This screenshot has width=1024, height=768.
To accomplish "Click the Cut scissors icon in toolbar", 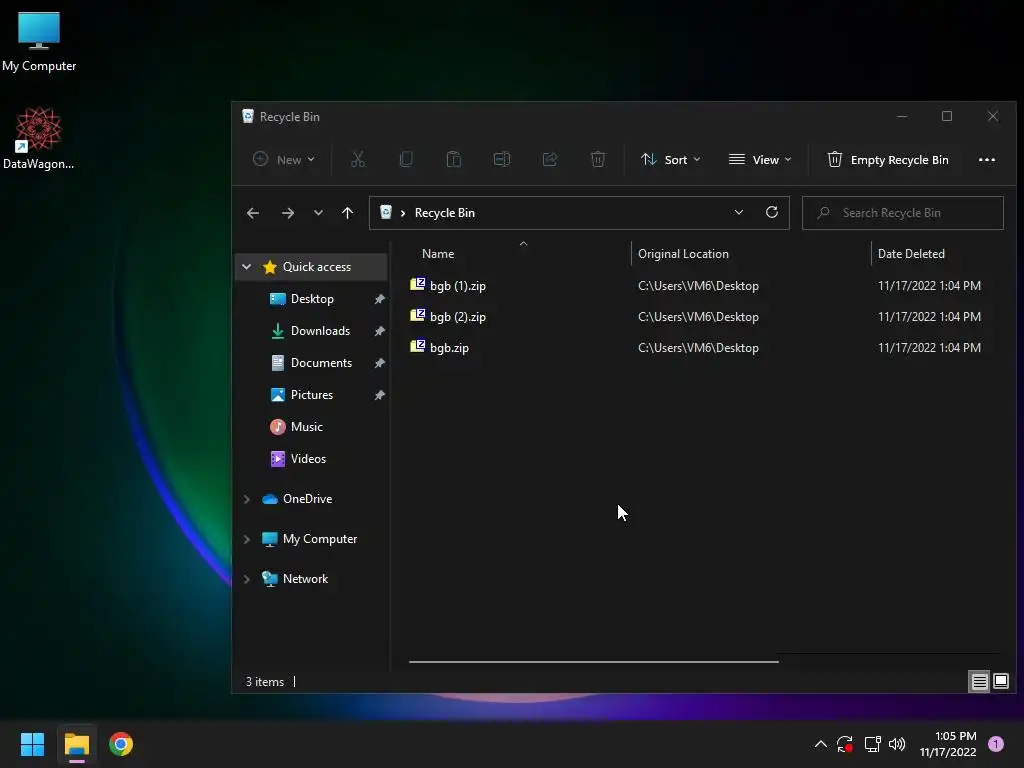I will pyautogui.click(x=358, y=159).
